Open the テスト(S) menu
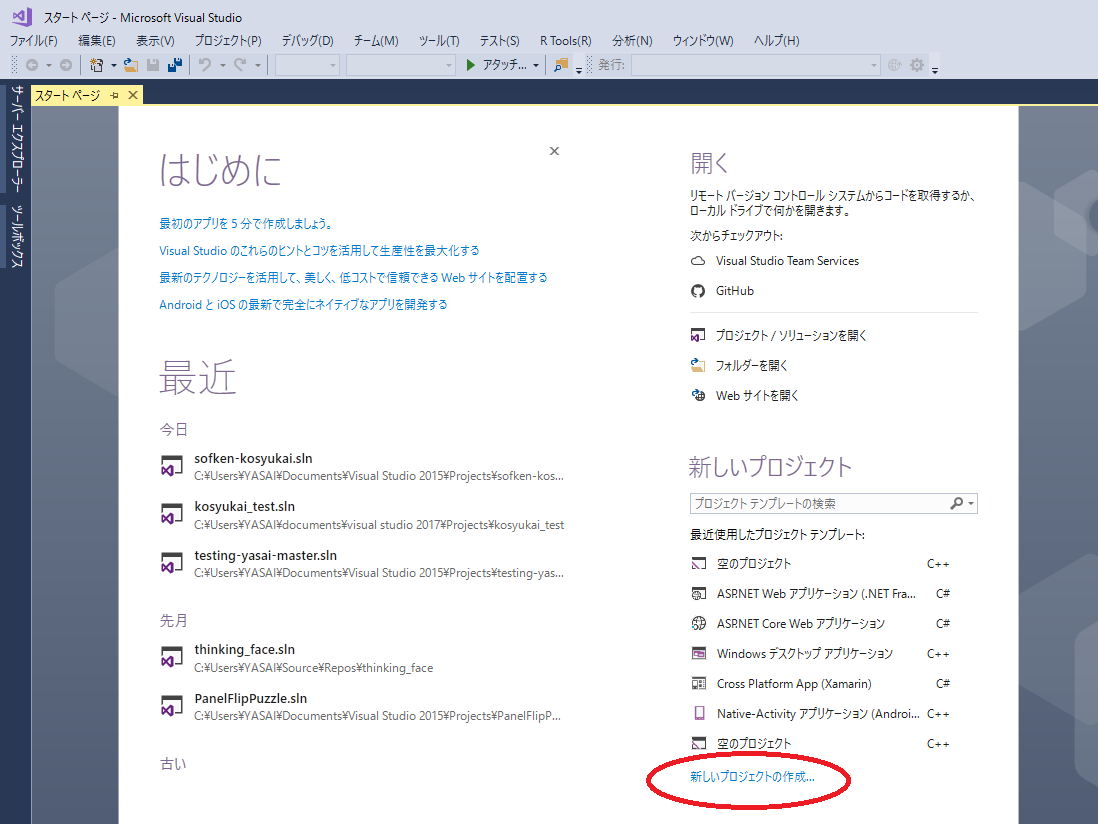 (x=499, y=41)
